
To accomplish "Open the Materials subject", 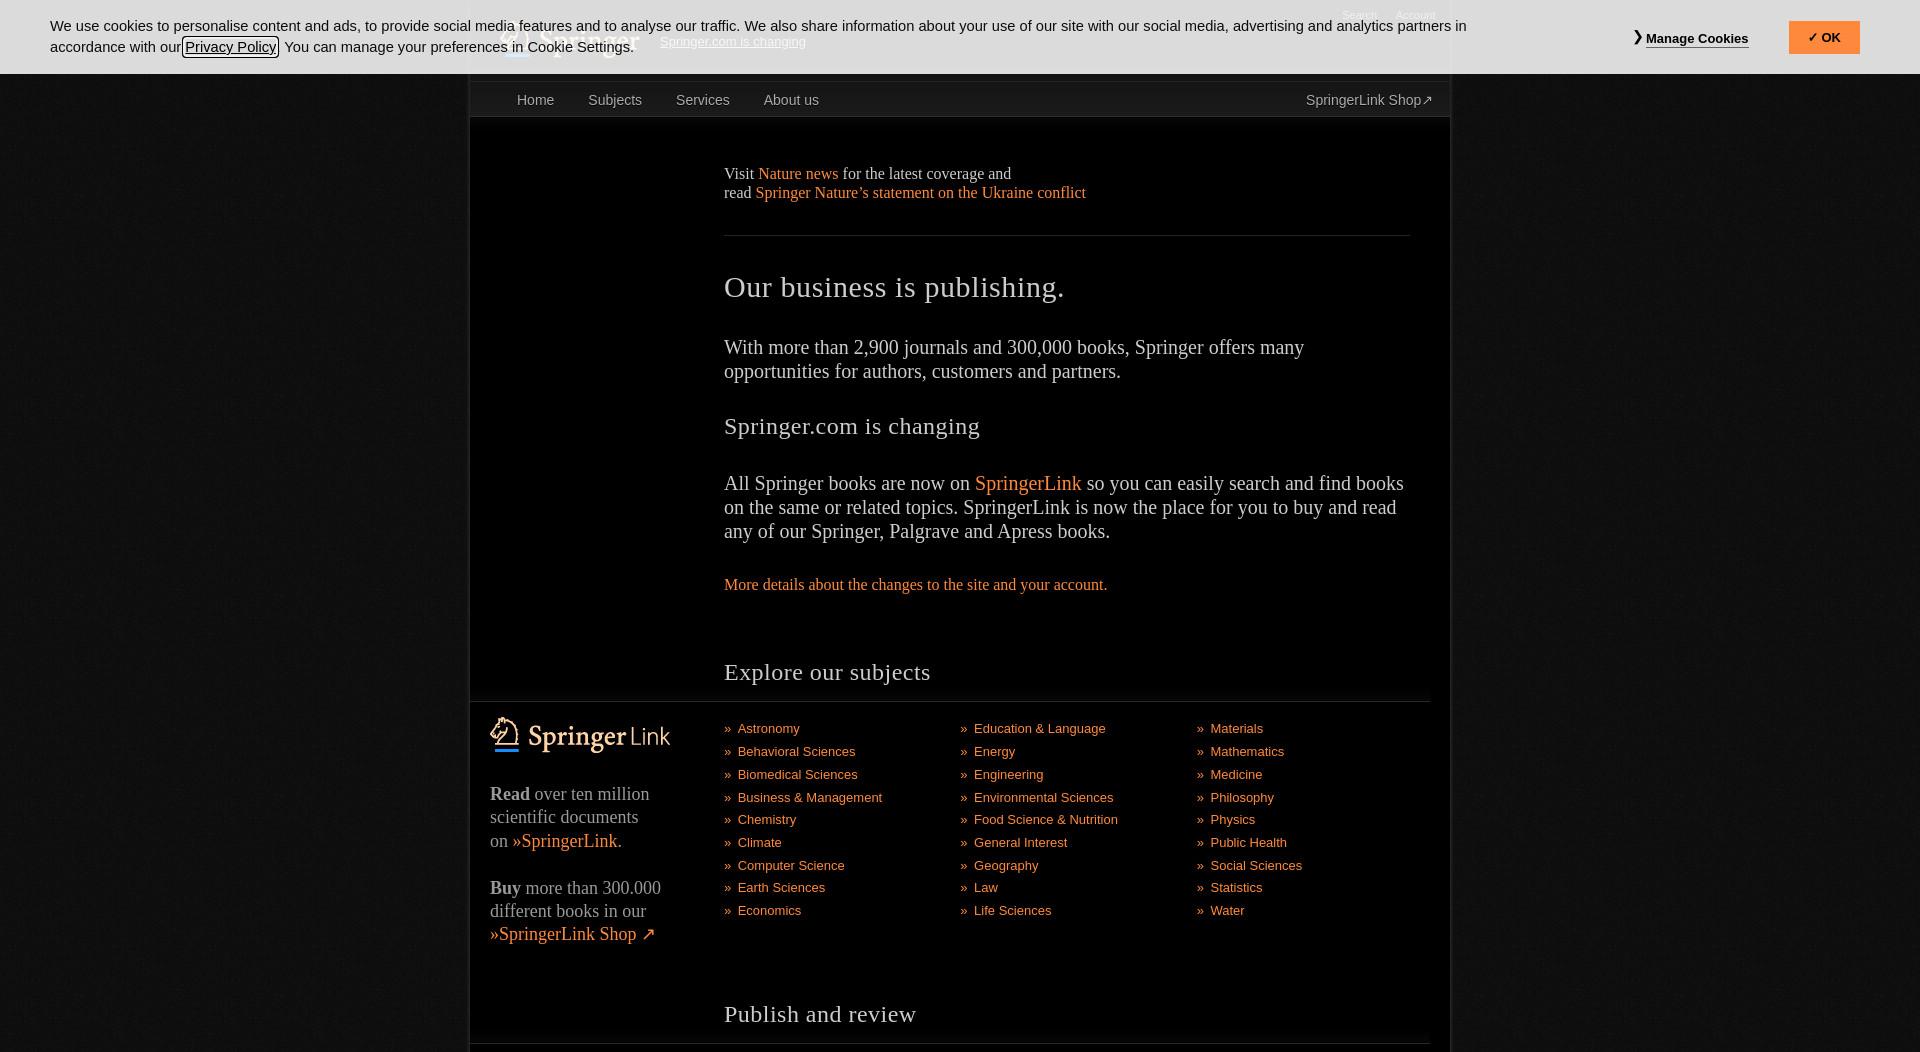I will [x=1236, y=729].
